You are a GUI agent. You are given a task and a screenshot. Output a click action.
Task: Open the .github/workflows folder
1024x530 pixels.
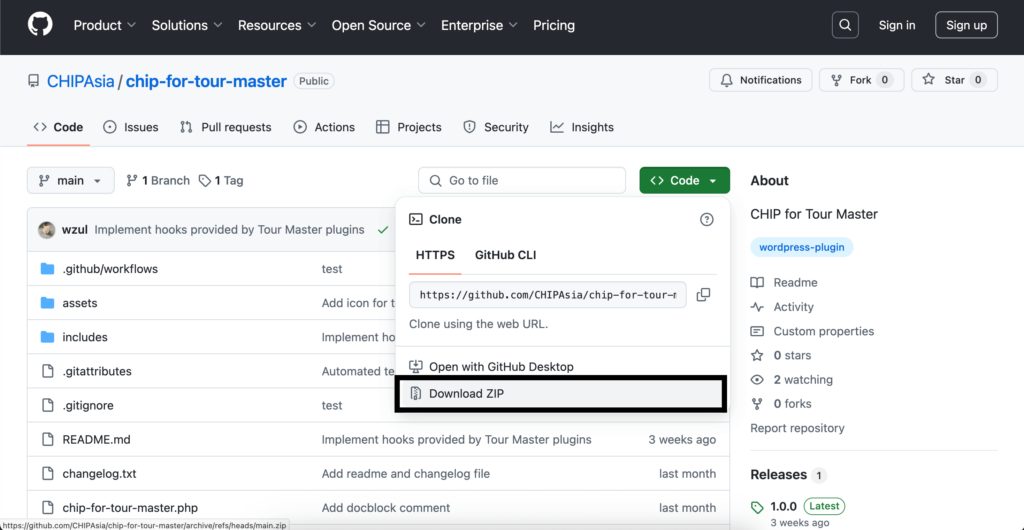click(110, 269)
